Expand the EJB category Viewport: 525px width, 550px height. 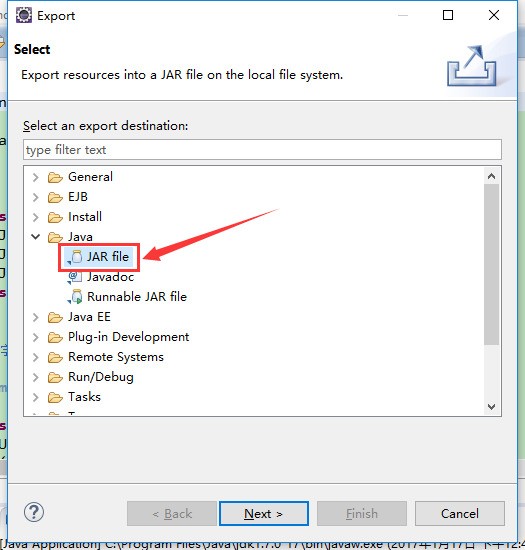pos(35,197)
